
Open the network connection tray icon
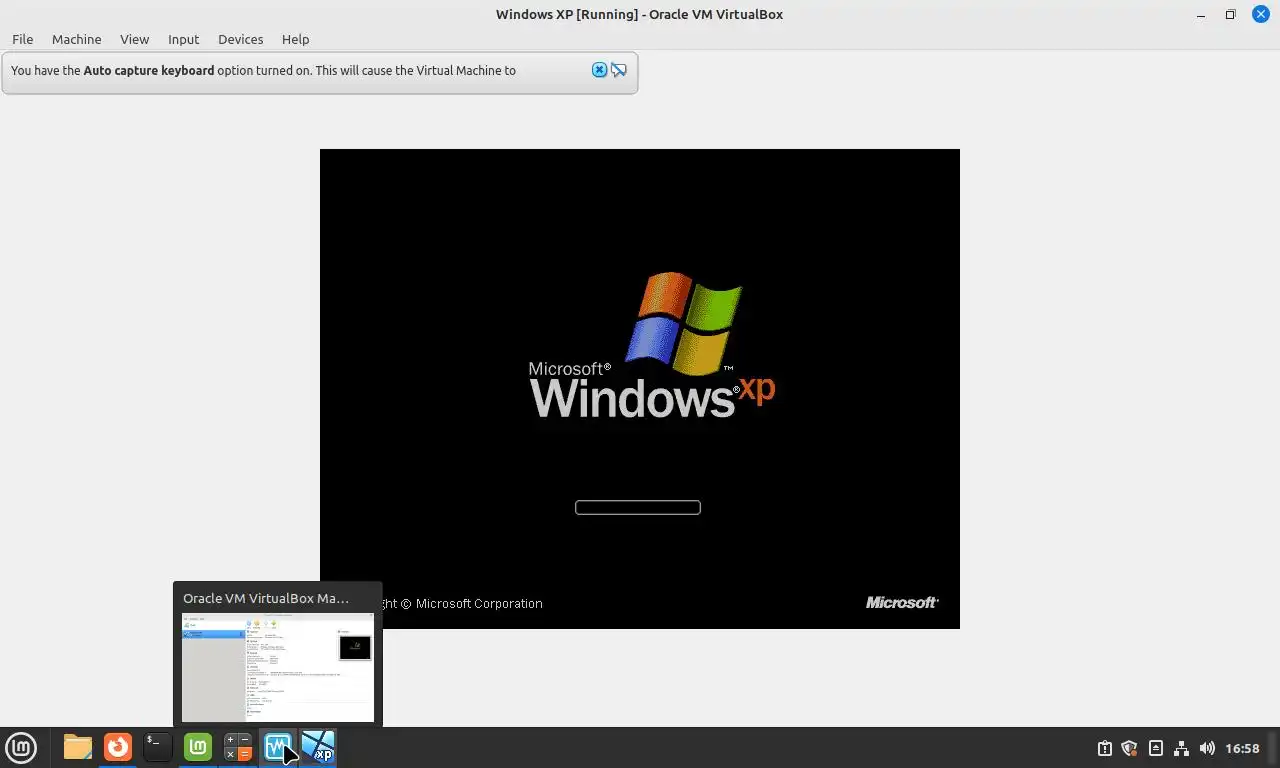pyautogui.click(x=1181, y=748)
